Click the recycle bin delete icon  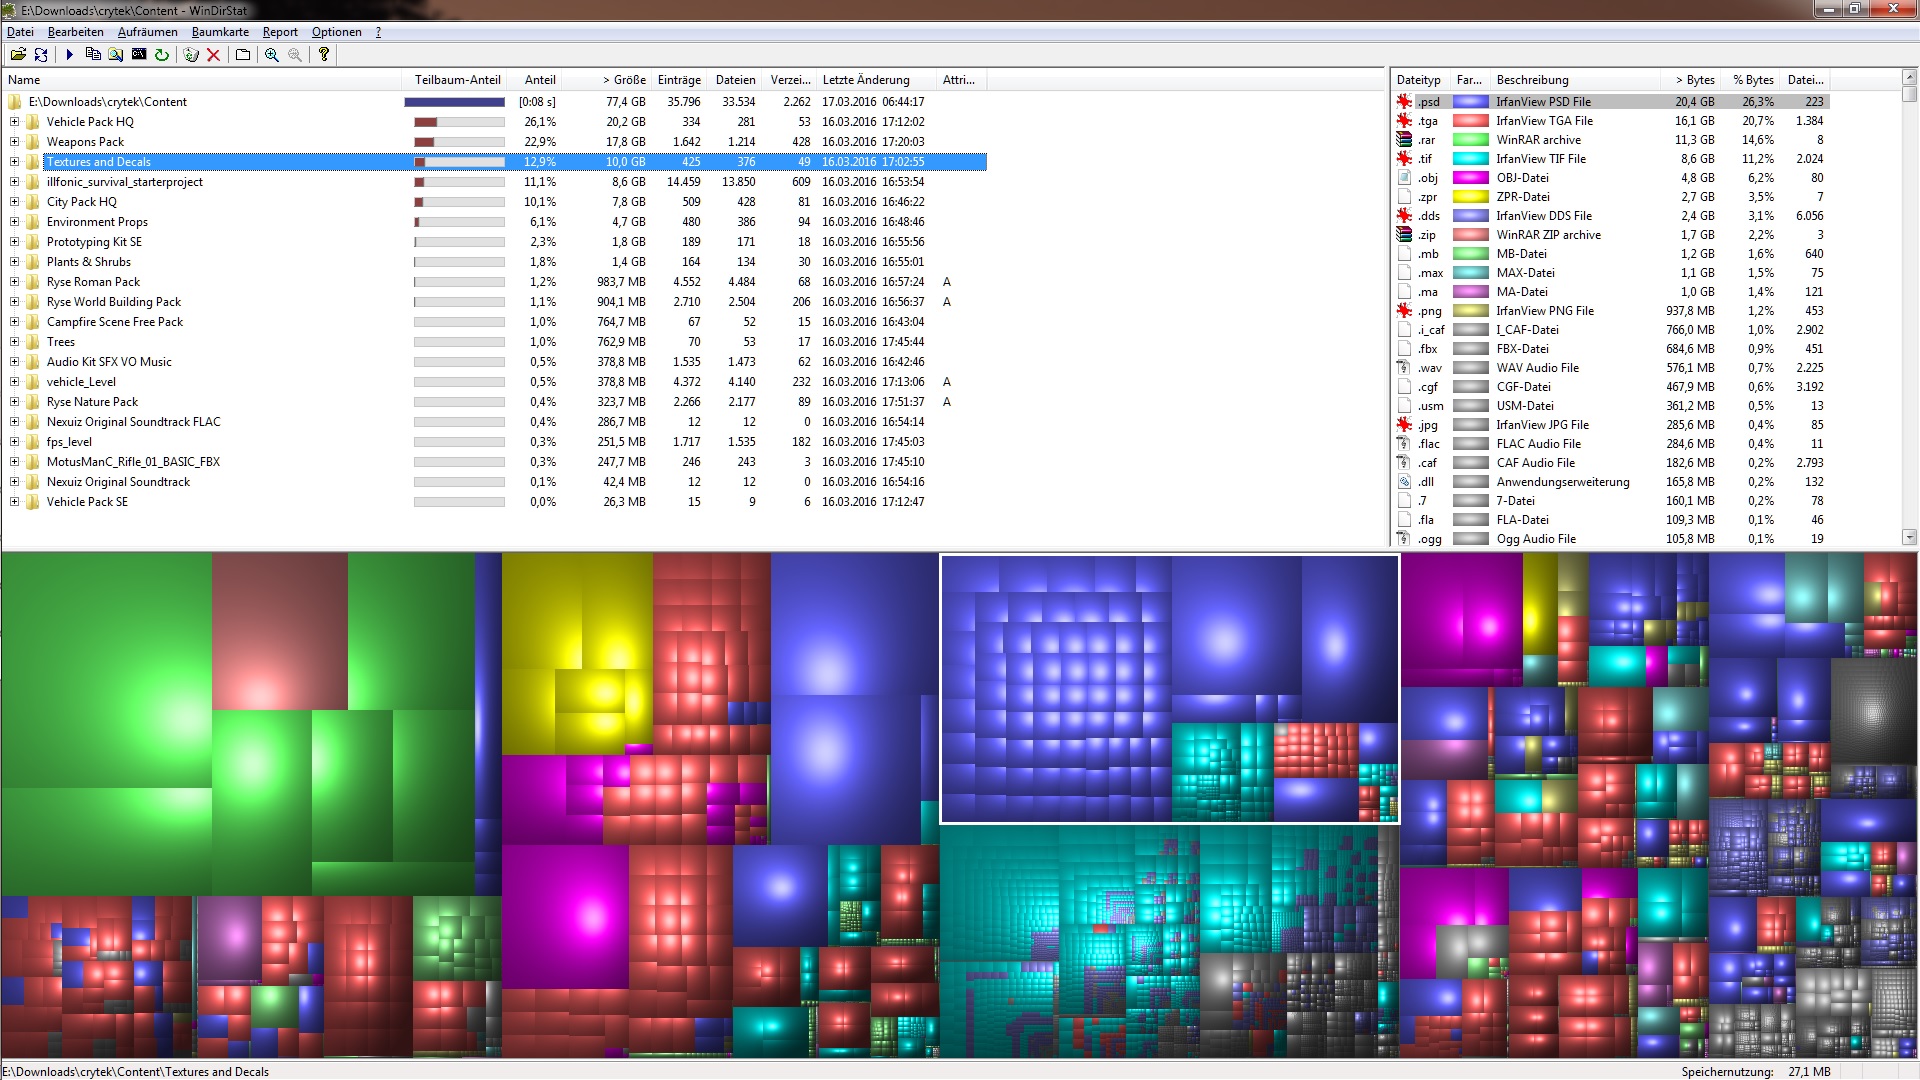pyautogui.click(x=191, y=55)
